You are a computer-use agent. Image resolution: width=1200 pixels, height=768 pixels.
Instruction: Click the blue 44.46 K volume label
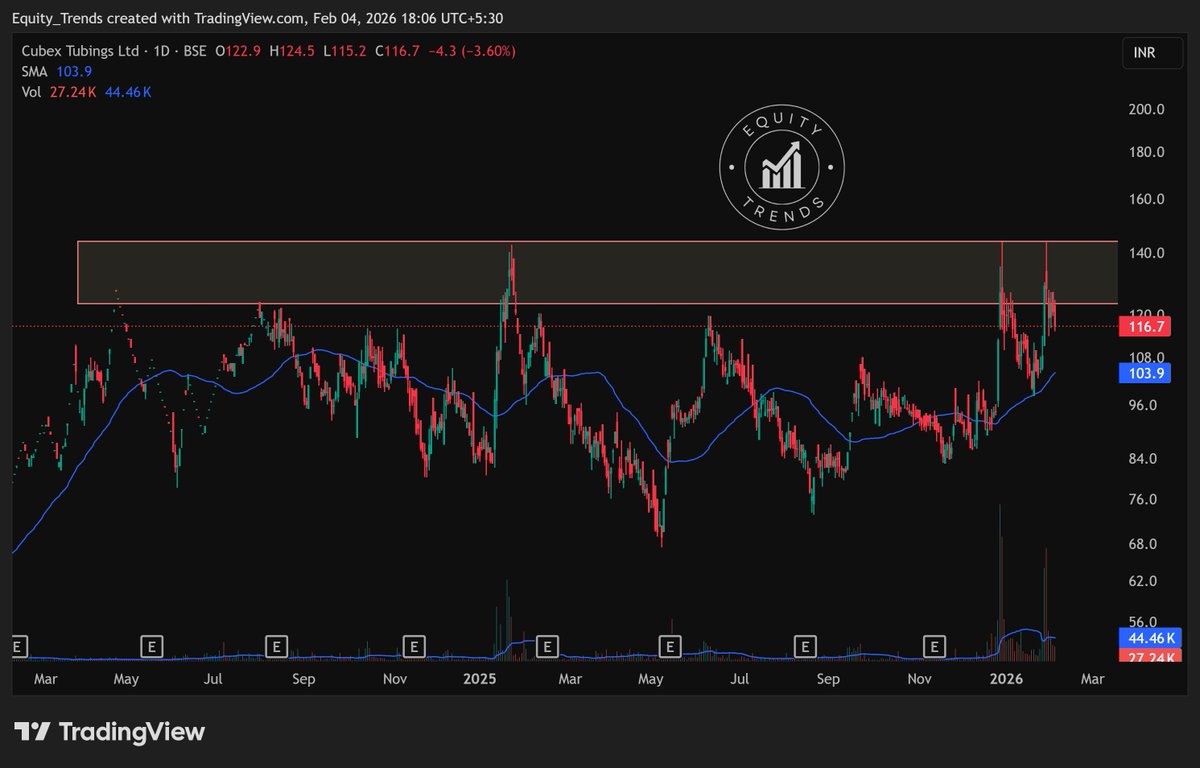pos(1152,637)
